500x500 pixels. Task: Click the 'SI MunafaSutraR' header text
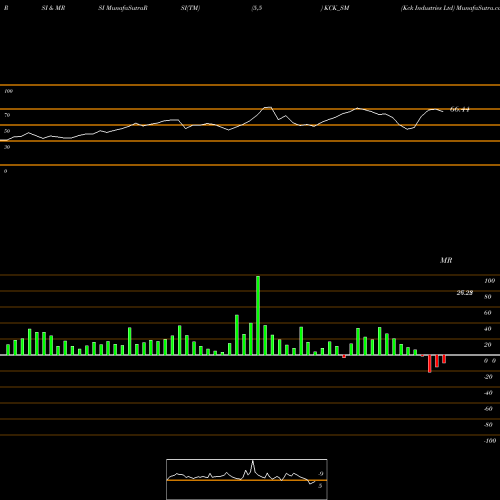click(123, 8)
